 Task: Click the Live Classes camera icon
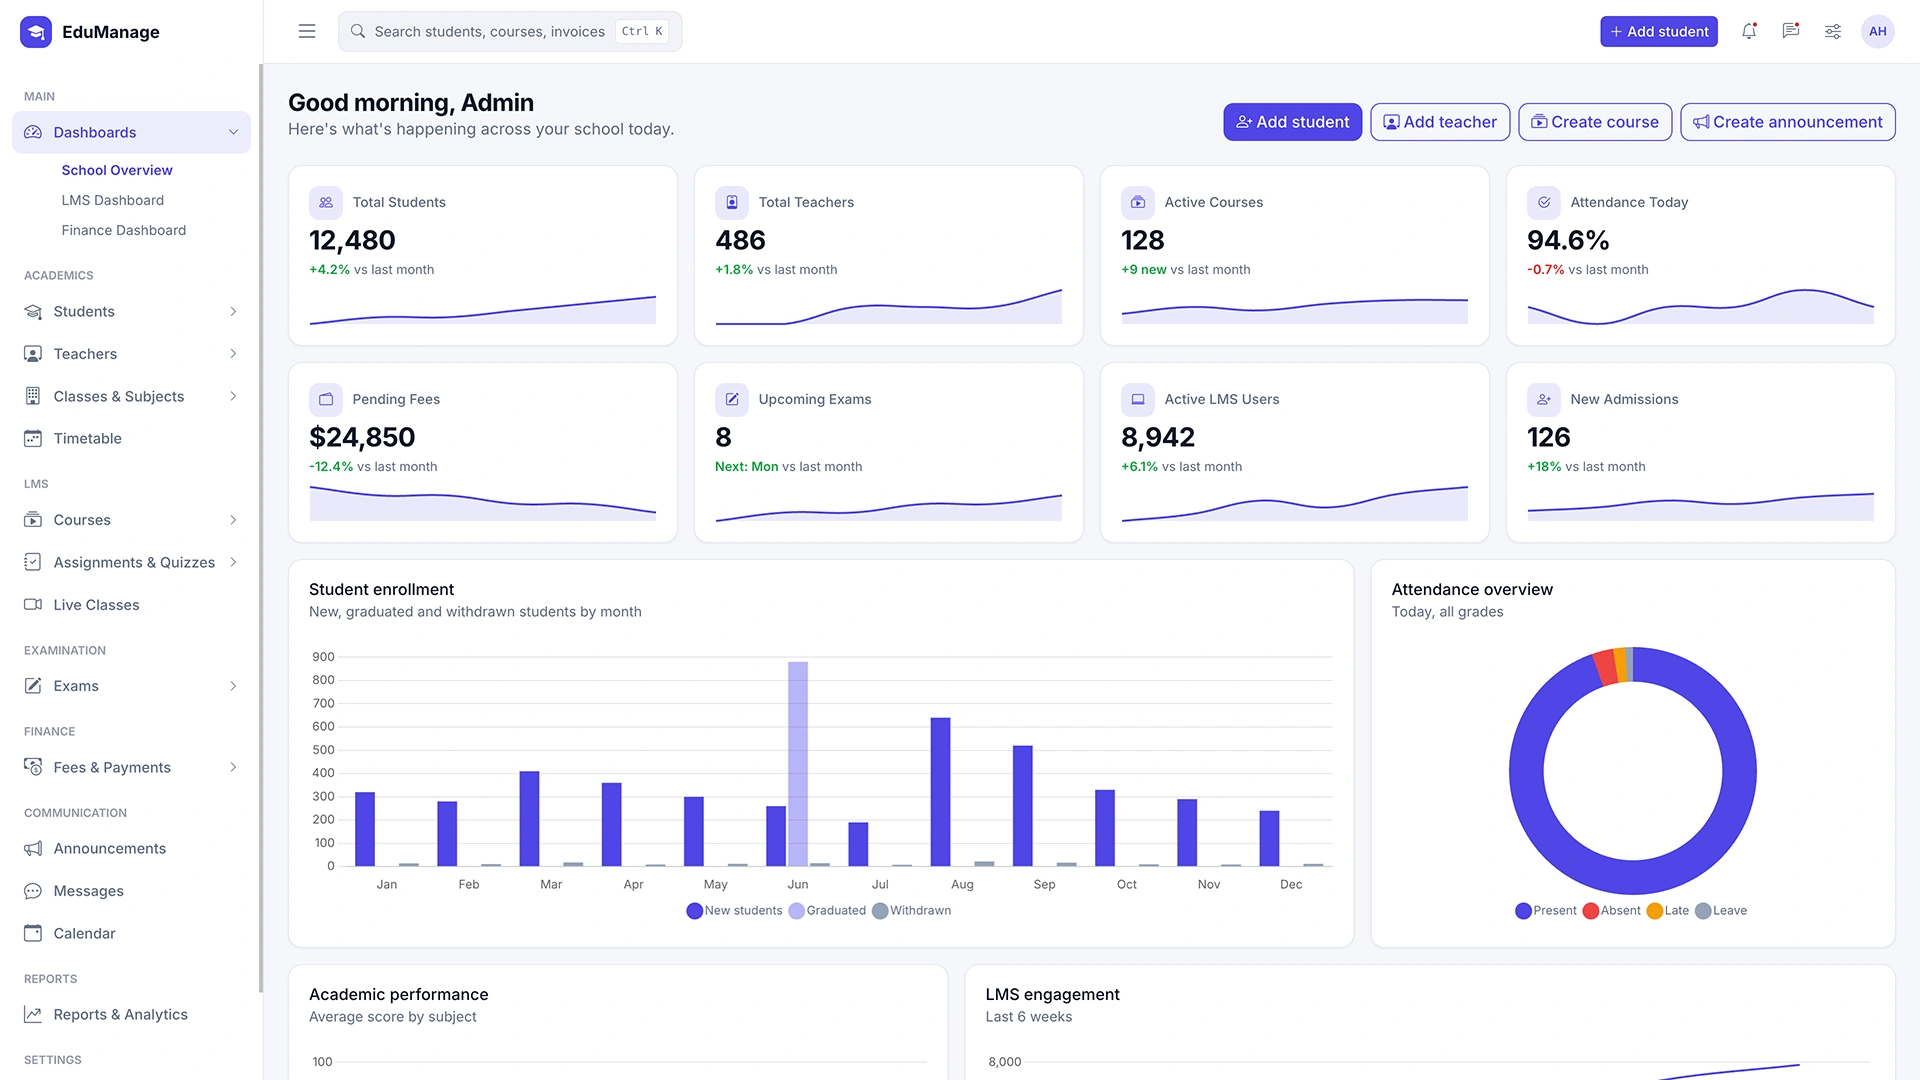click(x=33, y=605)
